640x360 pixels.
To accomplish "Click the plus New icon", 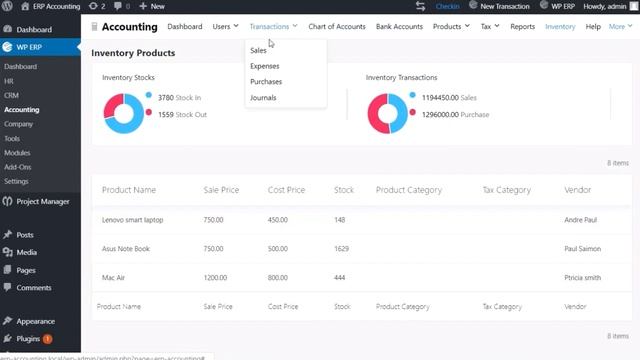I will pyautogui.click(x=143, y=6).
